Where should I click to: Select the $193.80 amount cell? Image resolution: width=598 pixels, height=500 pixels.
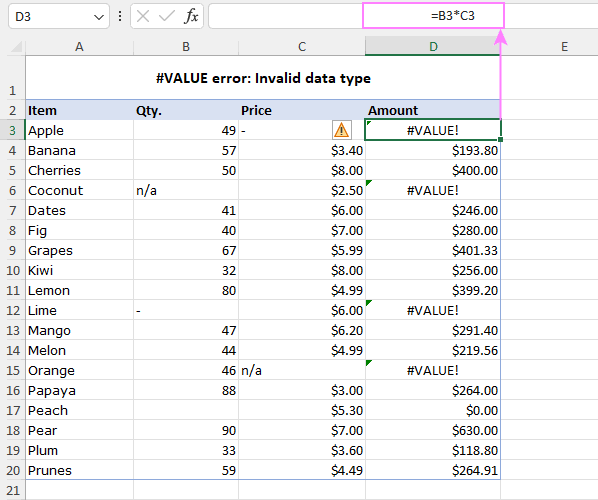tap(433, 150)
